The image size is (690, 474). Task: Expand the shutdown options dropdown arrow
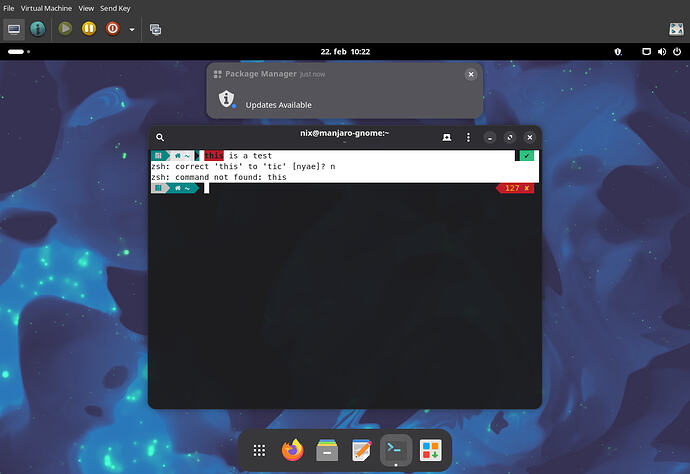click(x=131, y=29)
